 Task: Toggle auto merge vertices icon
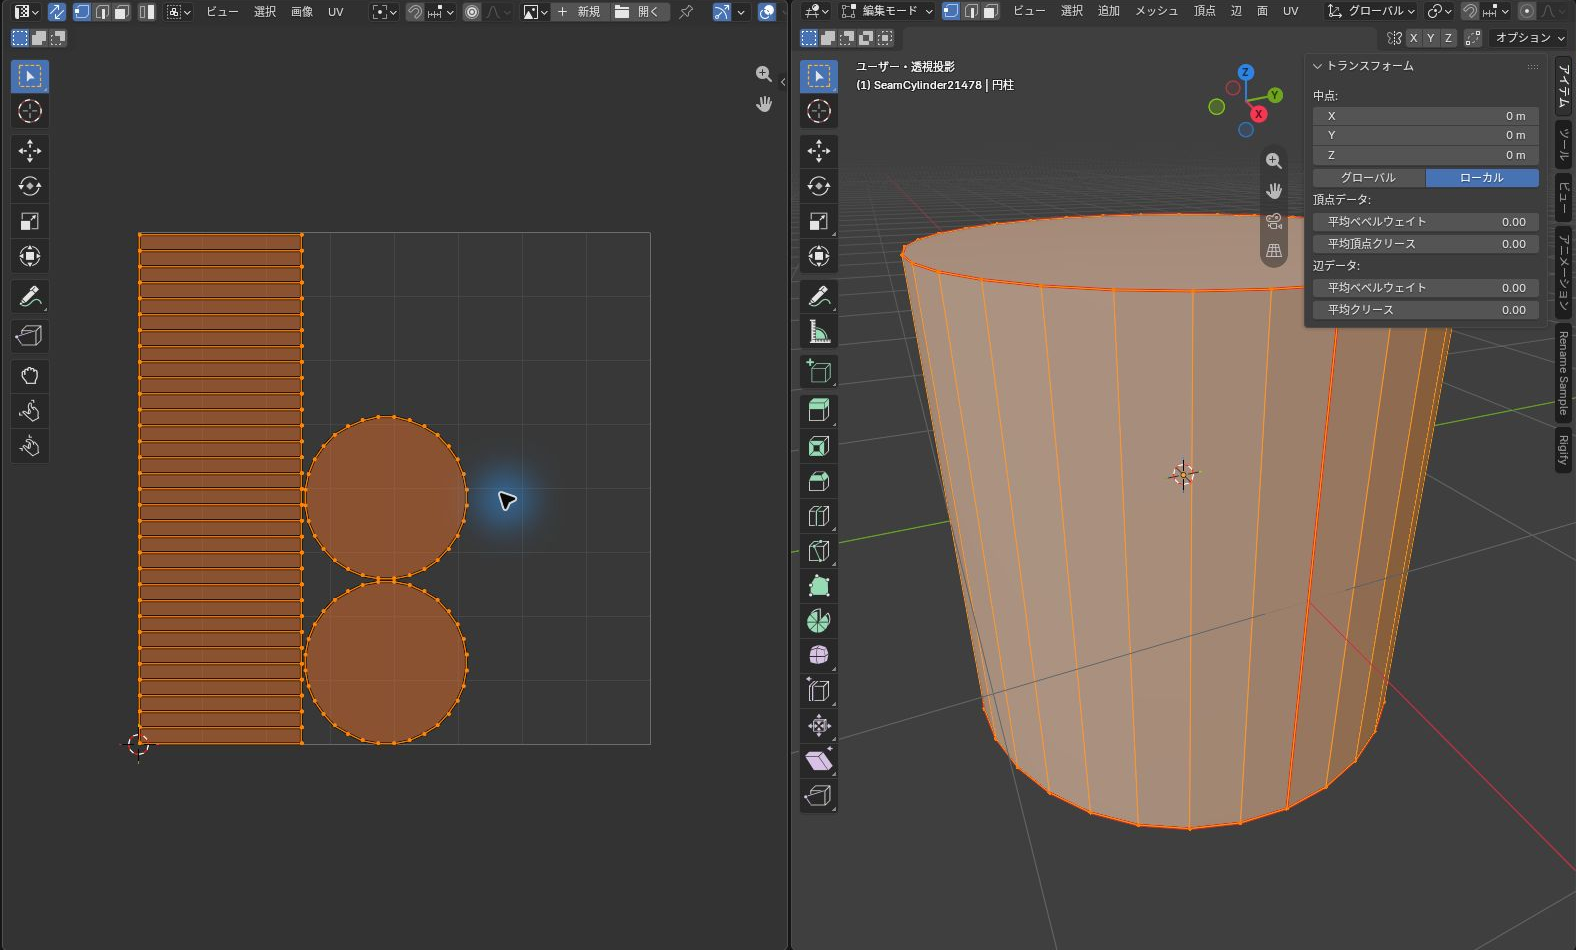click(x=1473, y=38)
